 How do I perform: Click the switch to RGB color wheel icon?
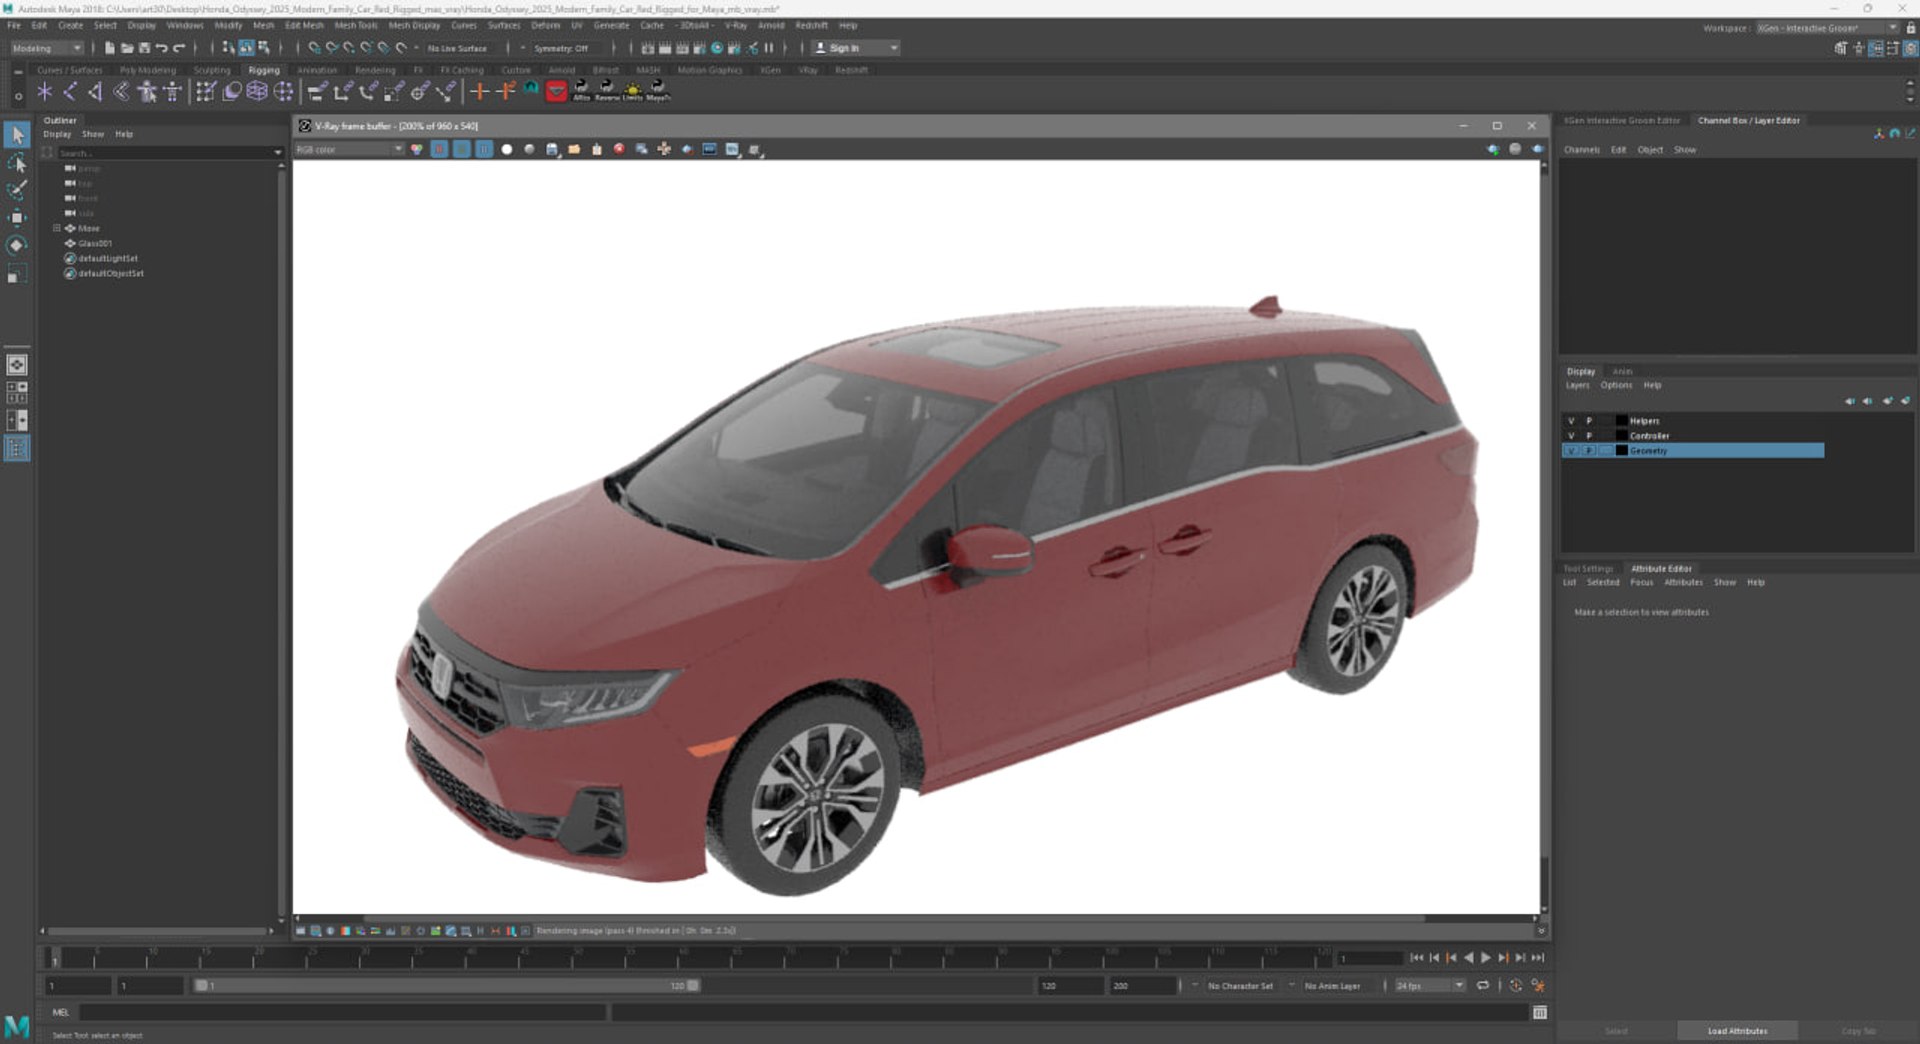(417, 149)
